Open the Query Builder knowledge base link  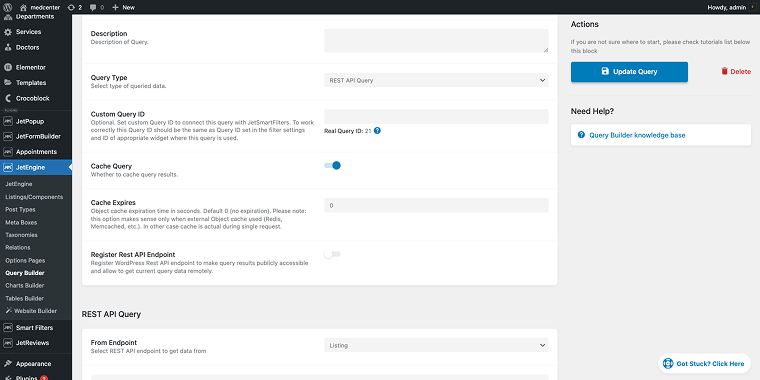637,135
